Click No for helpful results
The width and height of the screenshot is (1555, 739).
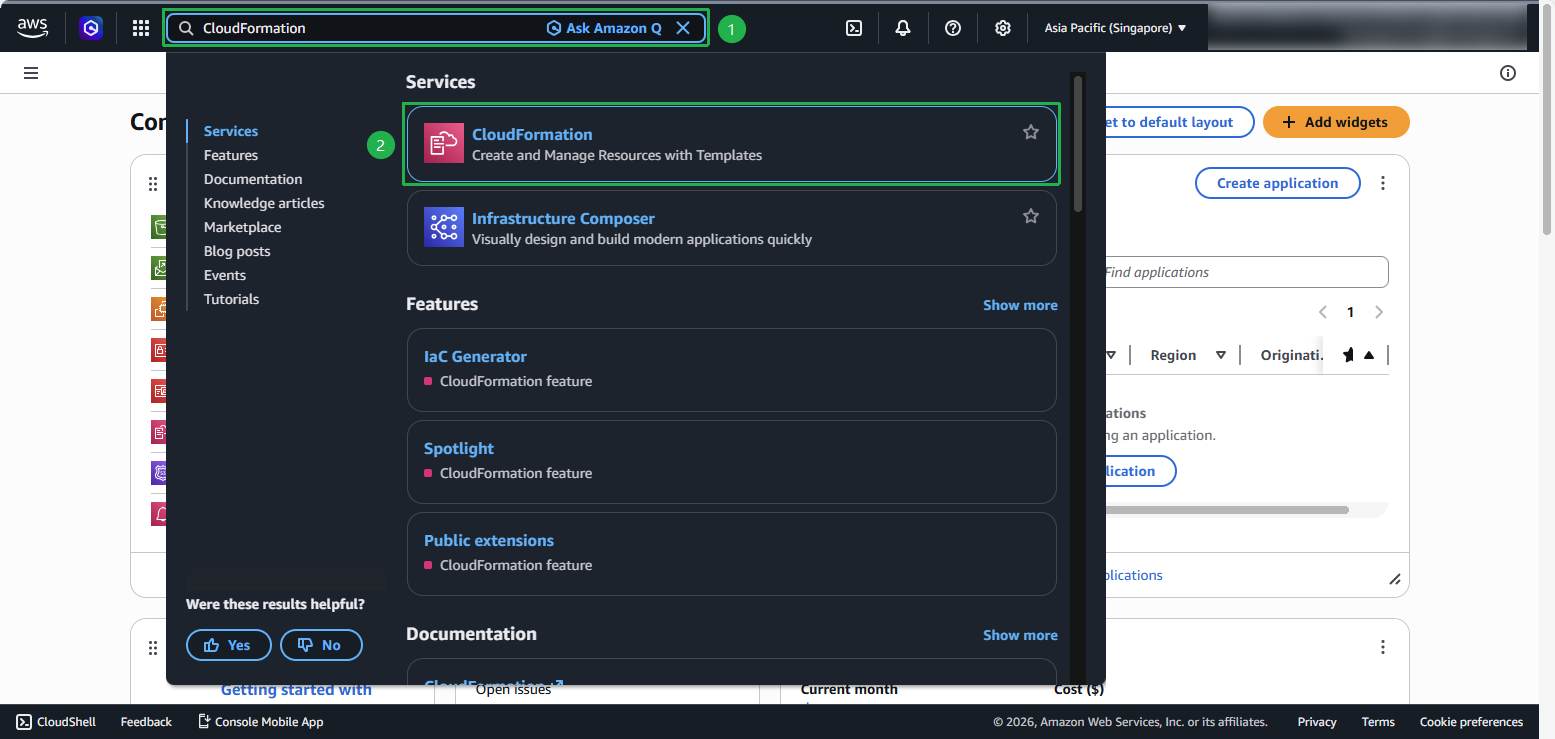click(x=321, y=645)
